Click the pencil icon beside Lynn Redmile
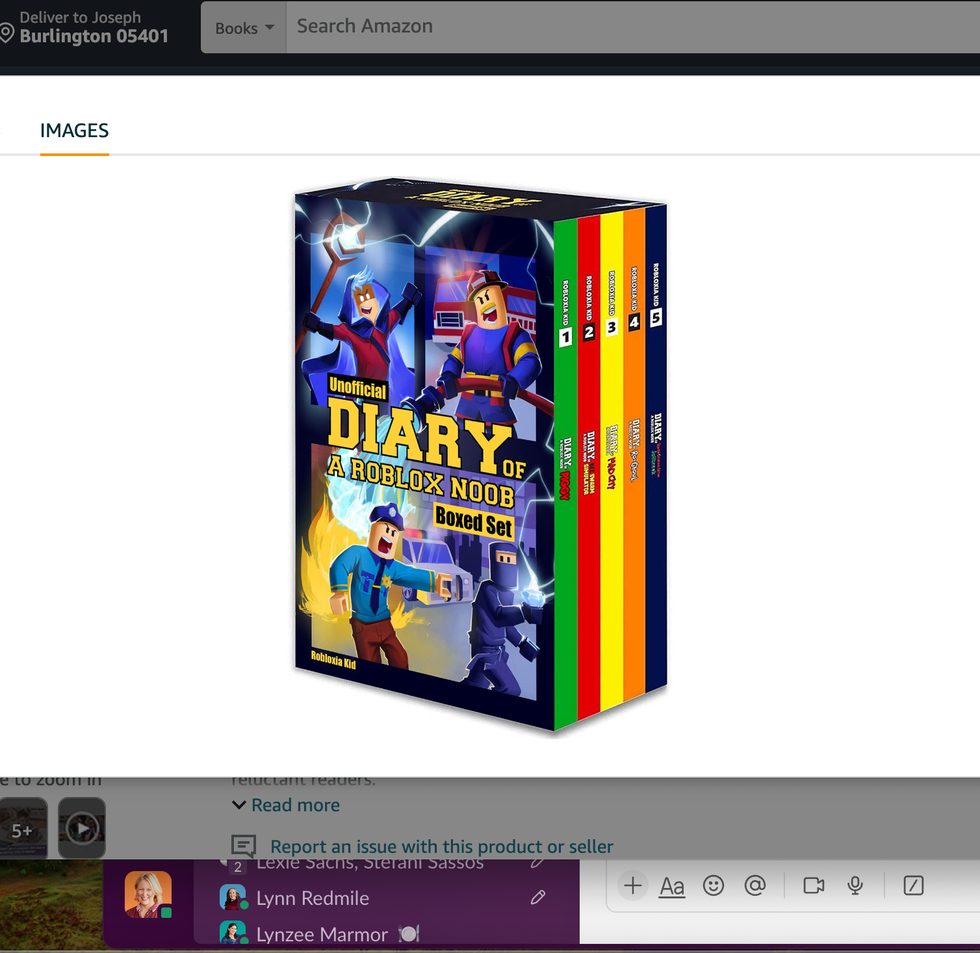This screenshot has width=980, height=953. pos(538,898)
